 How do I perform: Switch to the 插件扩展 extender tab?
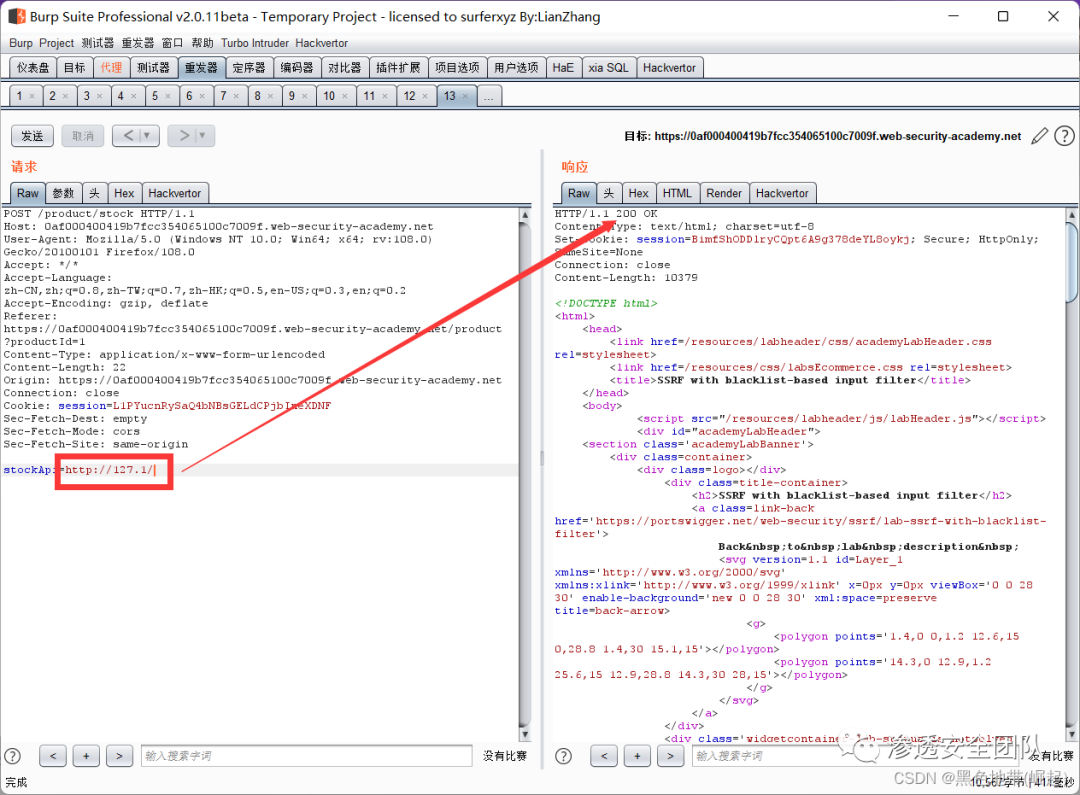pos(398,68)
